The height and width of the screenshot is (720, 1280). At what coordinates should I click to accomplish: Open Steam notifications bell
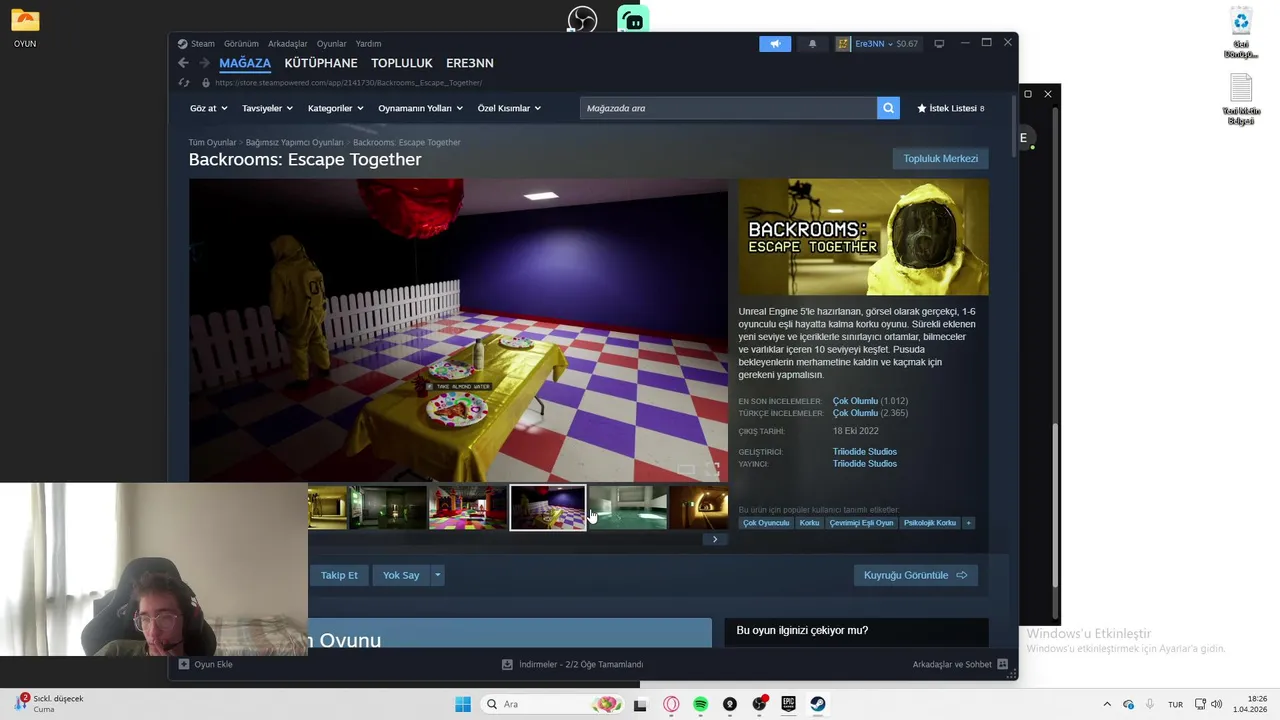pos(812,44)
